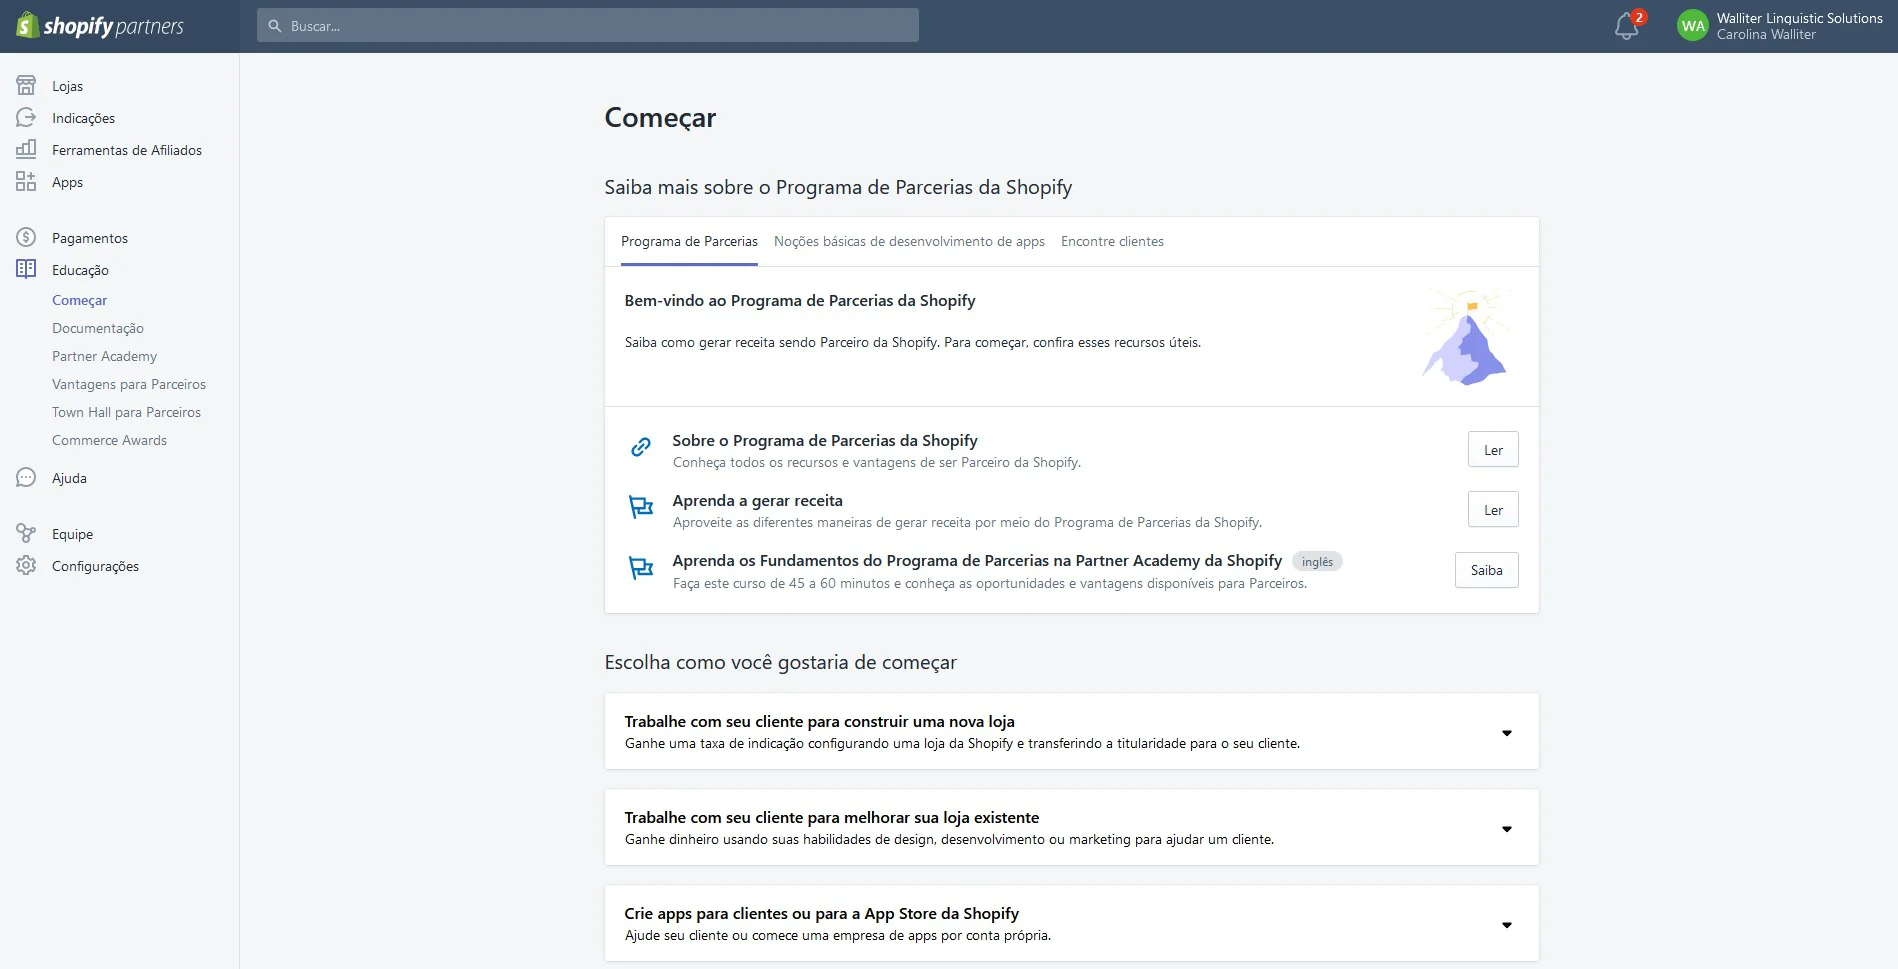
Task: Click Ler button for Sobre o Programa
Action: click(1493, 450)
